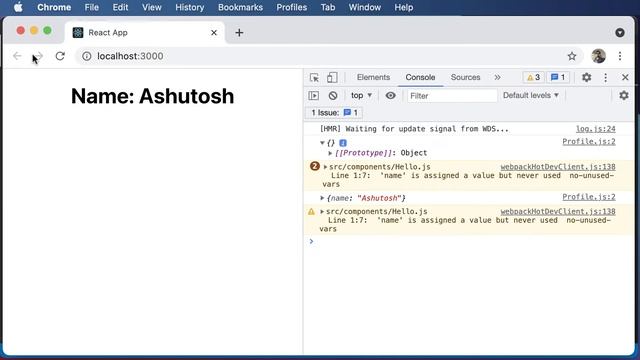
Task: Switch to the Console panel
Action: 420,78
